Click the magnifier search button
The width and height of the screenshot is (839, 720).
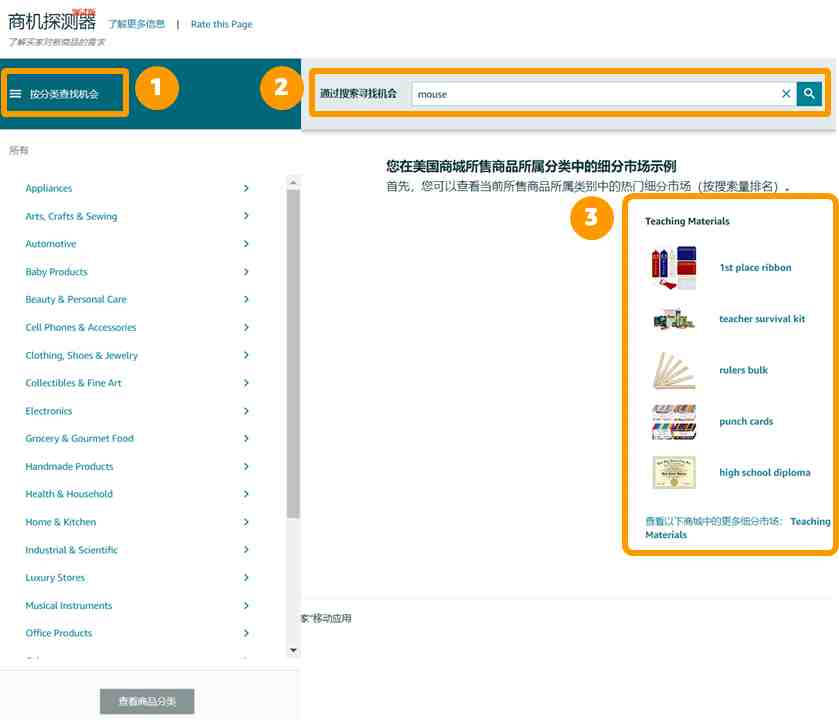click(809, 94)
